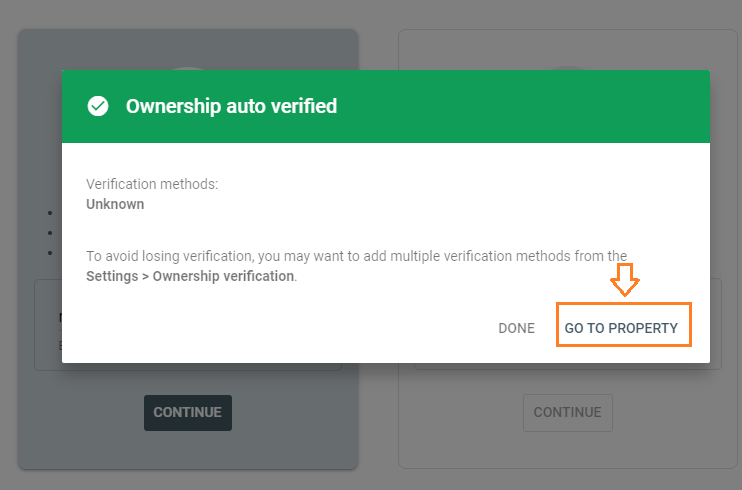Click the 'Ownership auto verified' title
Image resolution: width=742 pixels, height=490 pixels.
(x=231, y=106)
